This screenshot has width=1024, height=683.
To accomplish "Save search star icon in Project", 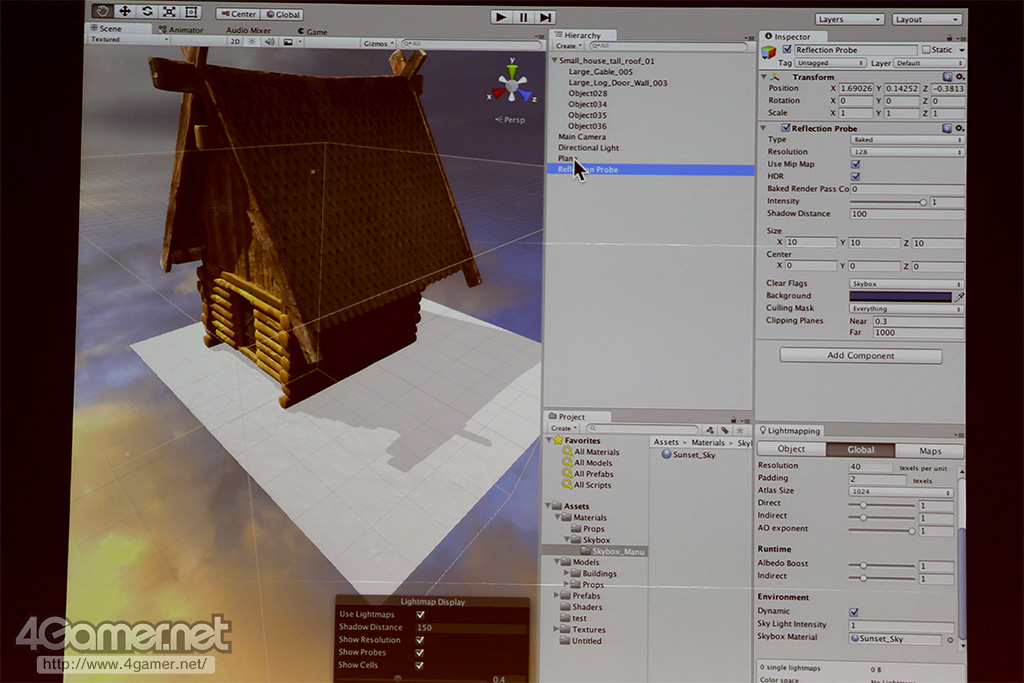I will click(740, 430).
